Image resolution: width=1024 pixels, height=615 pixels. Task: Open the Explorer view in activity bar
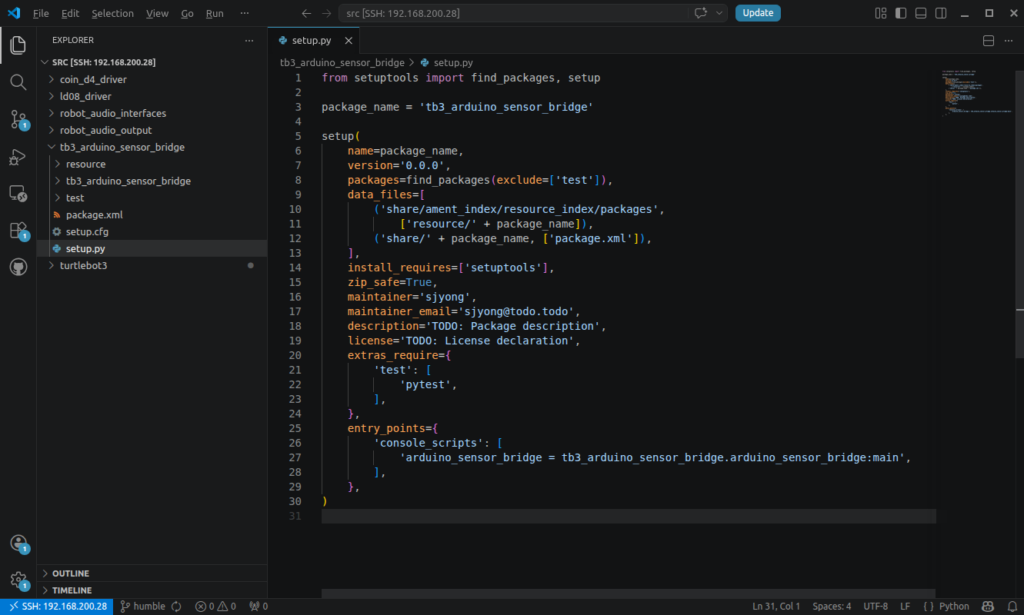pyautogui.click(x=18, y=45)
